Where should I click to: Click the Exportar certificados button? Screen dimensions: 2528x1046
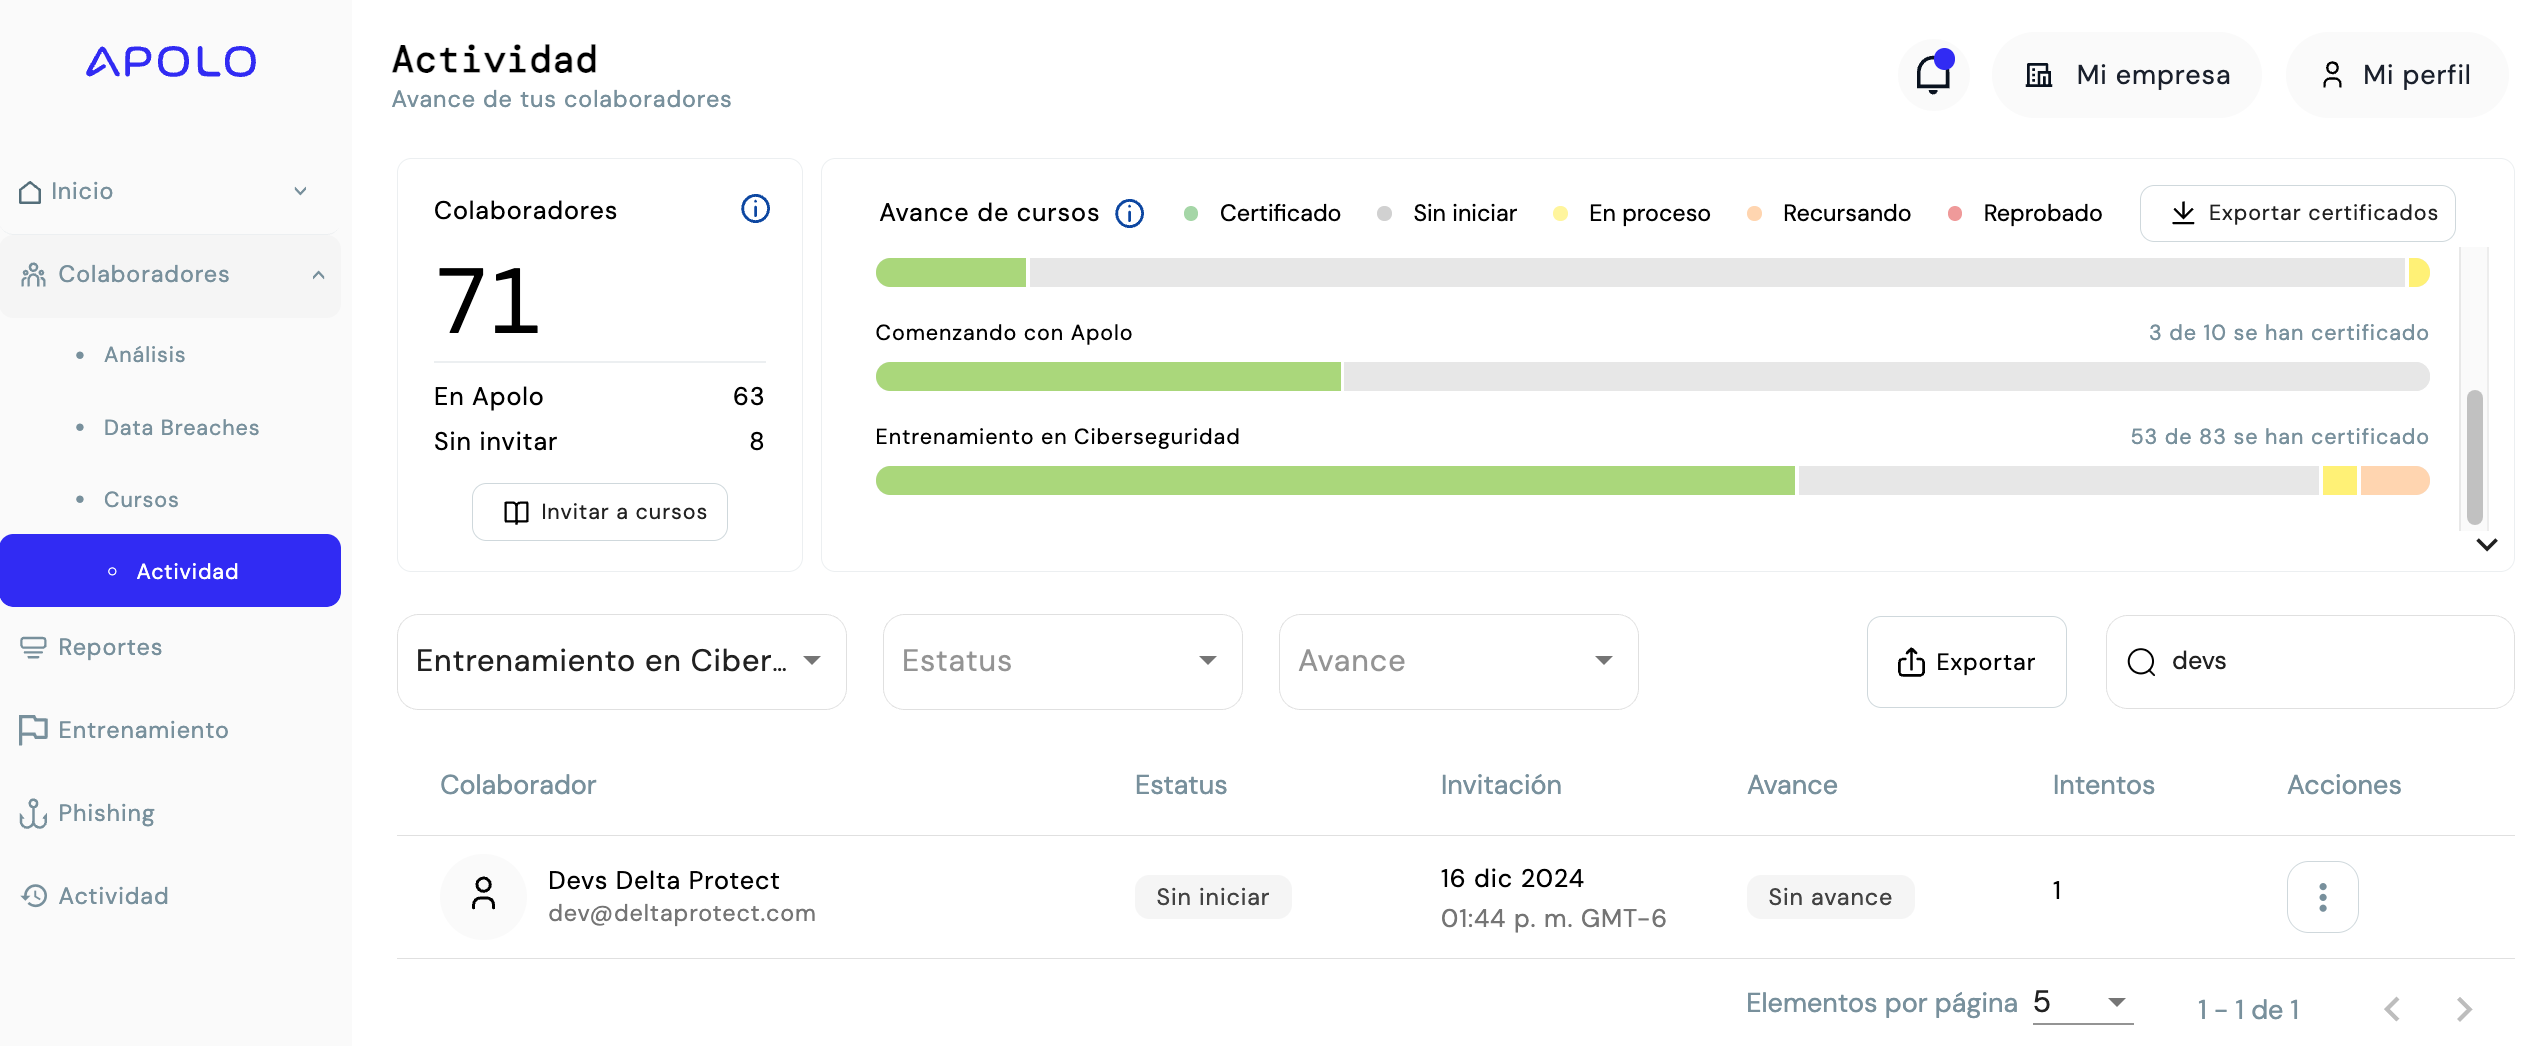click(x=2297, y=213)
